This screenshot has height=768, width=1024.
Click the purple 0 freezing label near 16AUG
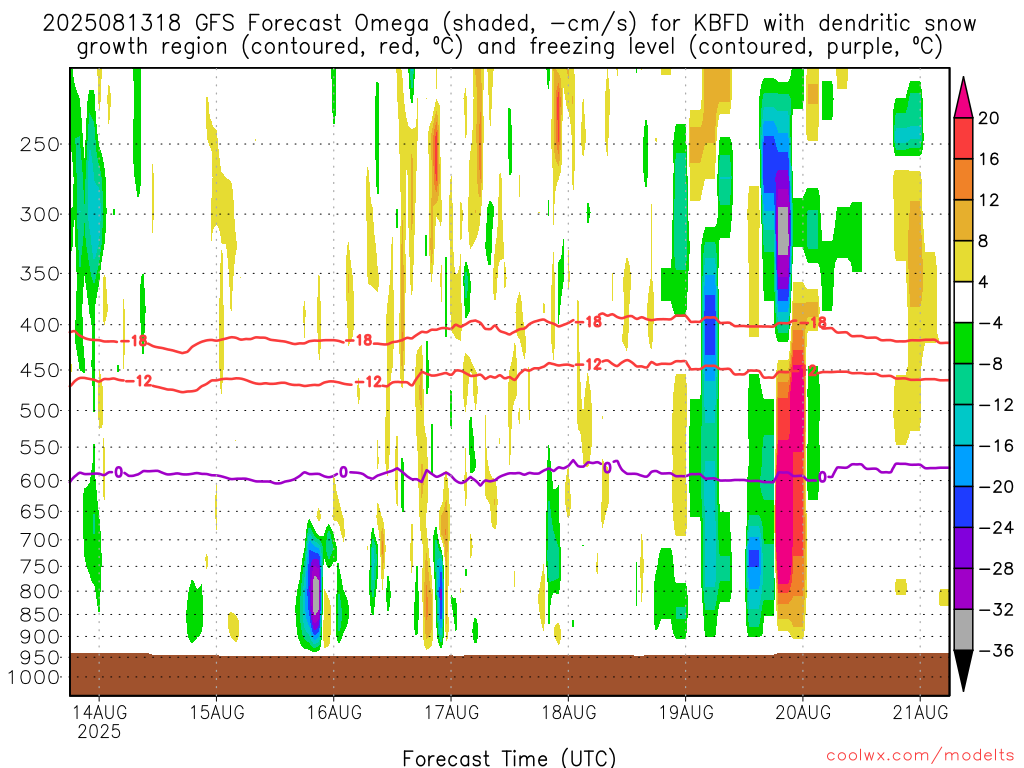343,473
